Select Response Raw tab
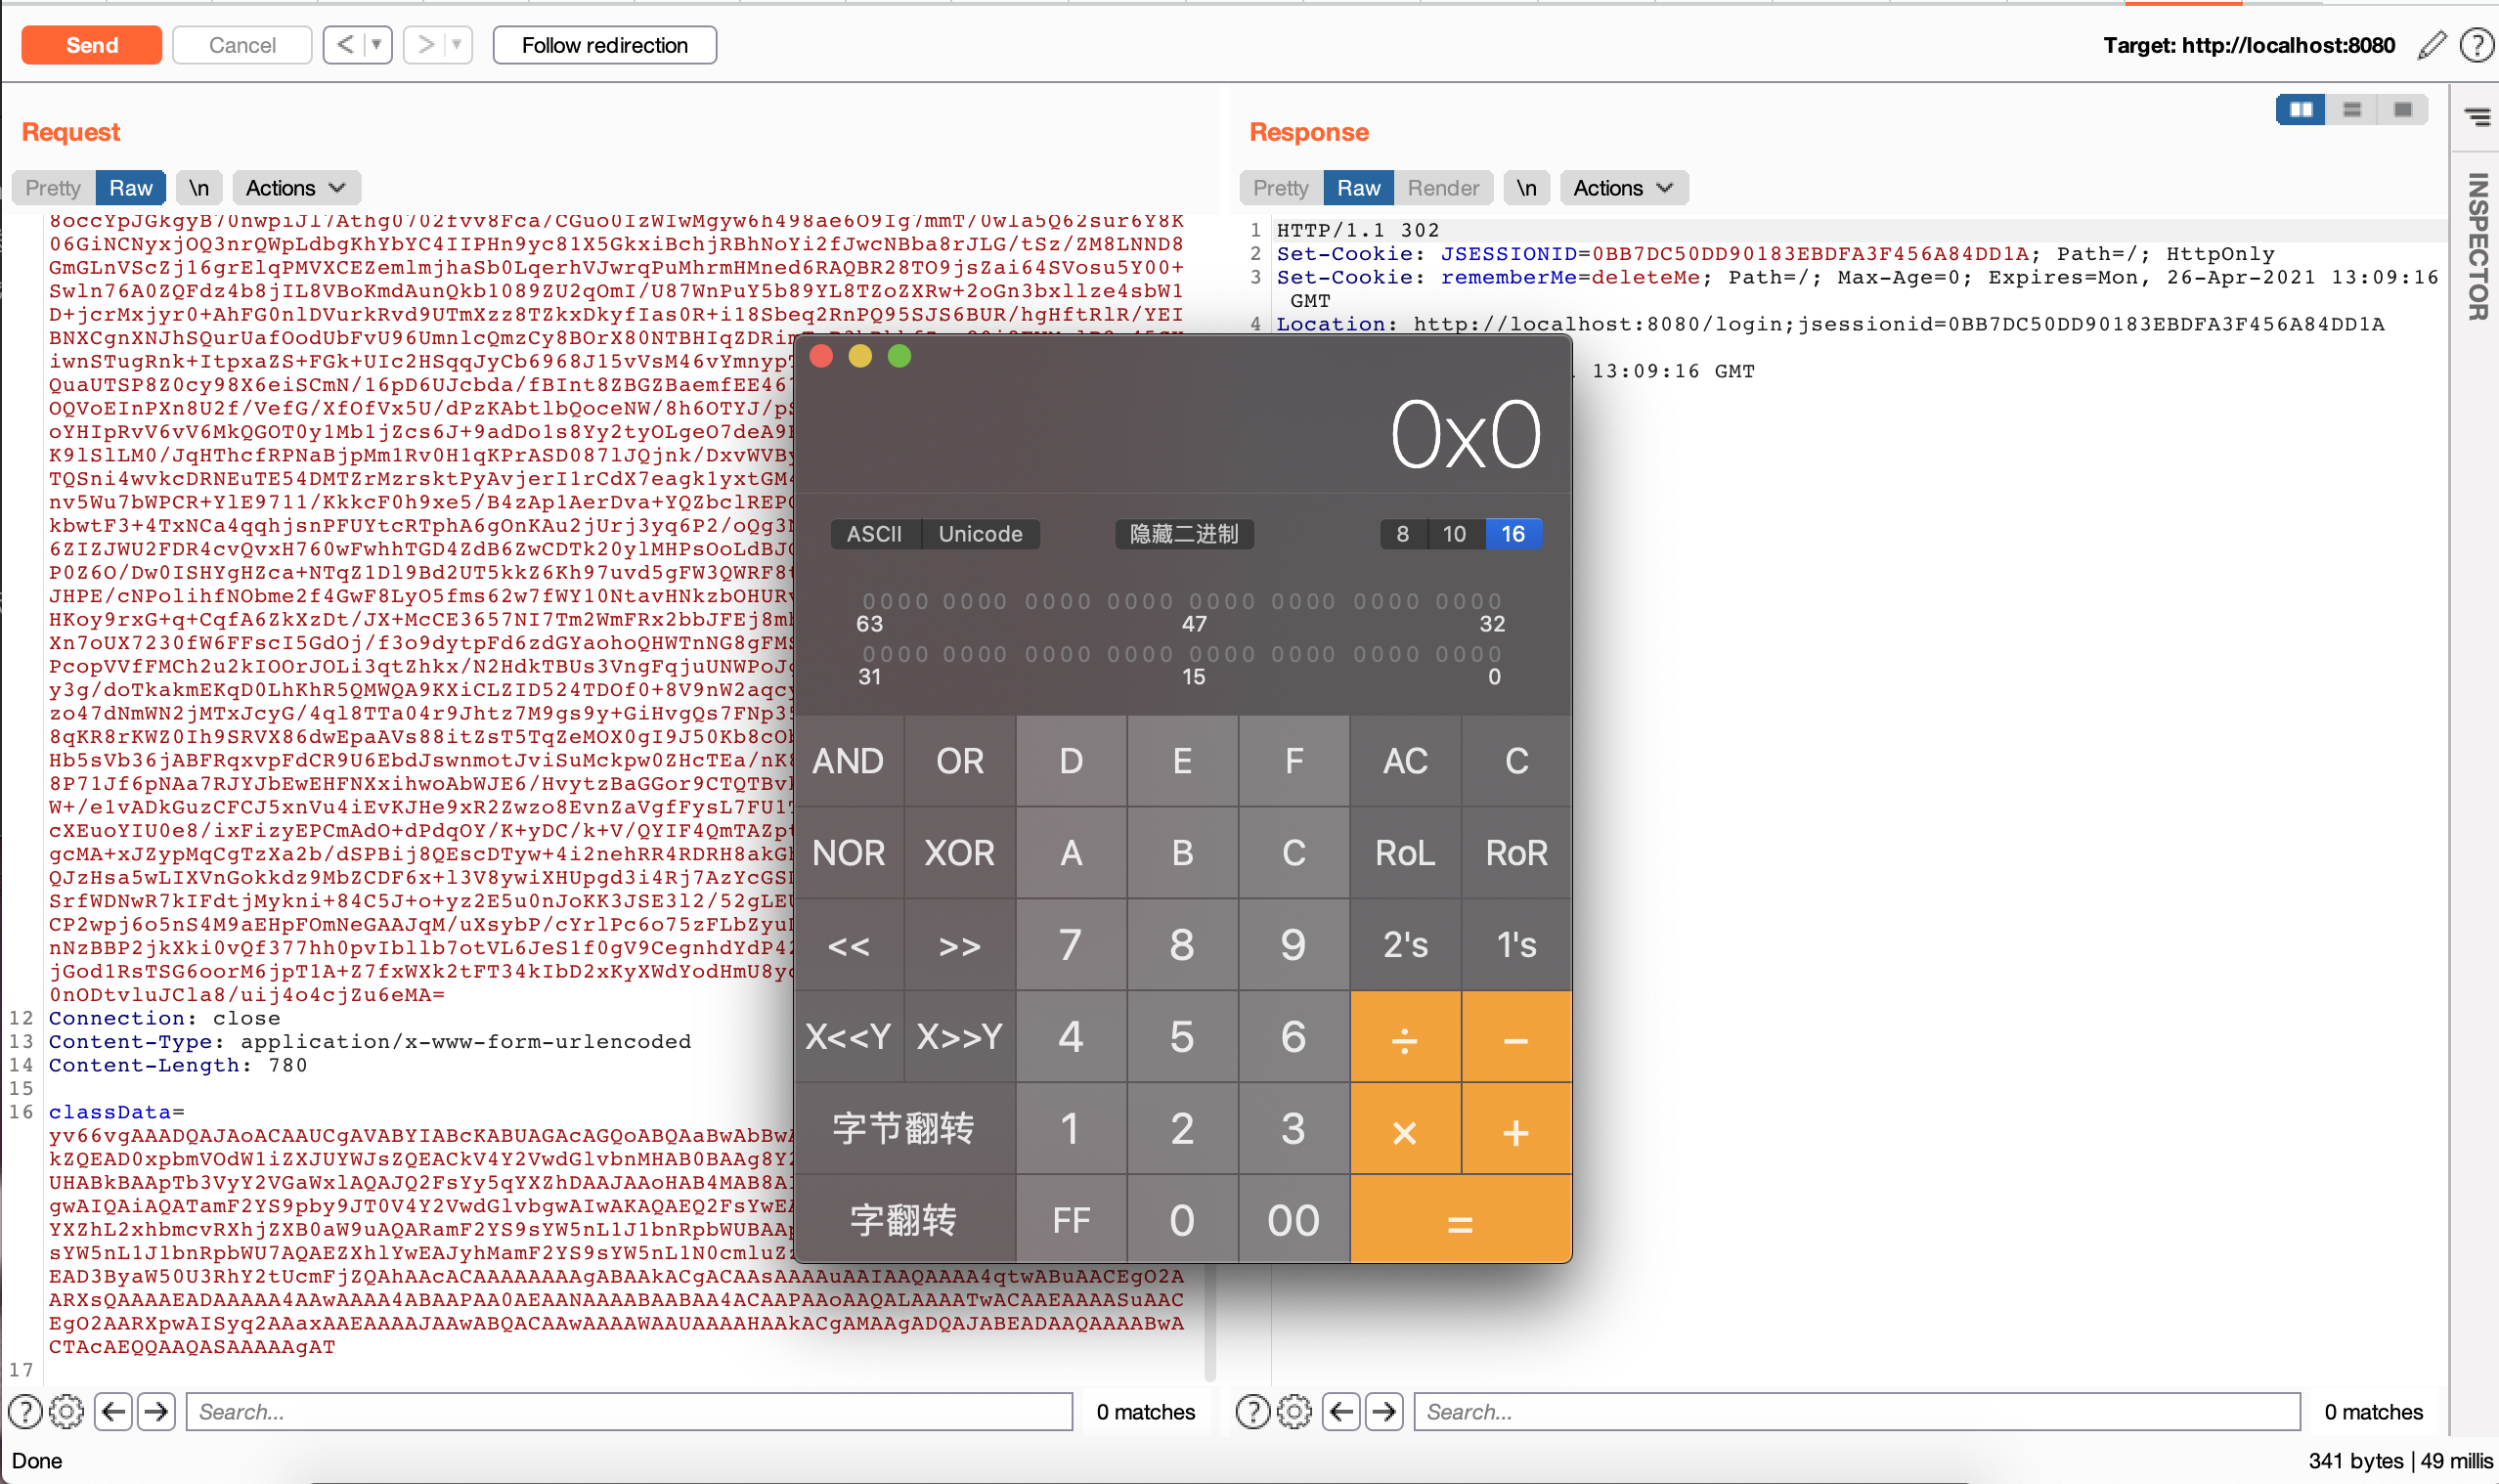Screen dimensions: 2499x1484 [x=1358, y=188]
